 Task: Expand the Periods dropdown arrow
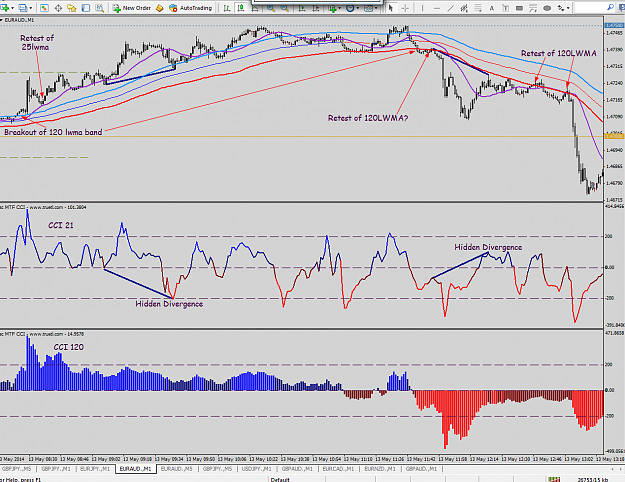[x=358, y=8]
